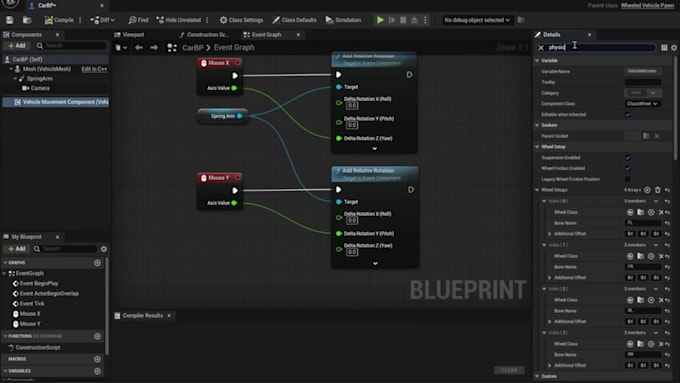
Task: Open the No debug object selected dropdown
Action: pyautogui.click(x=477, y=20)
